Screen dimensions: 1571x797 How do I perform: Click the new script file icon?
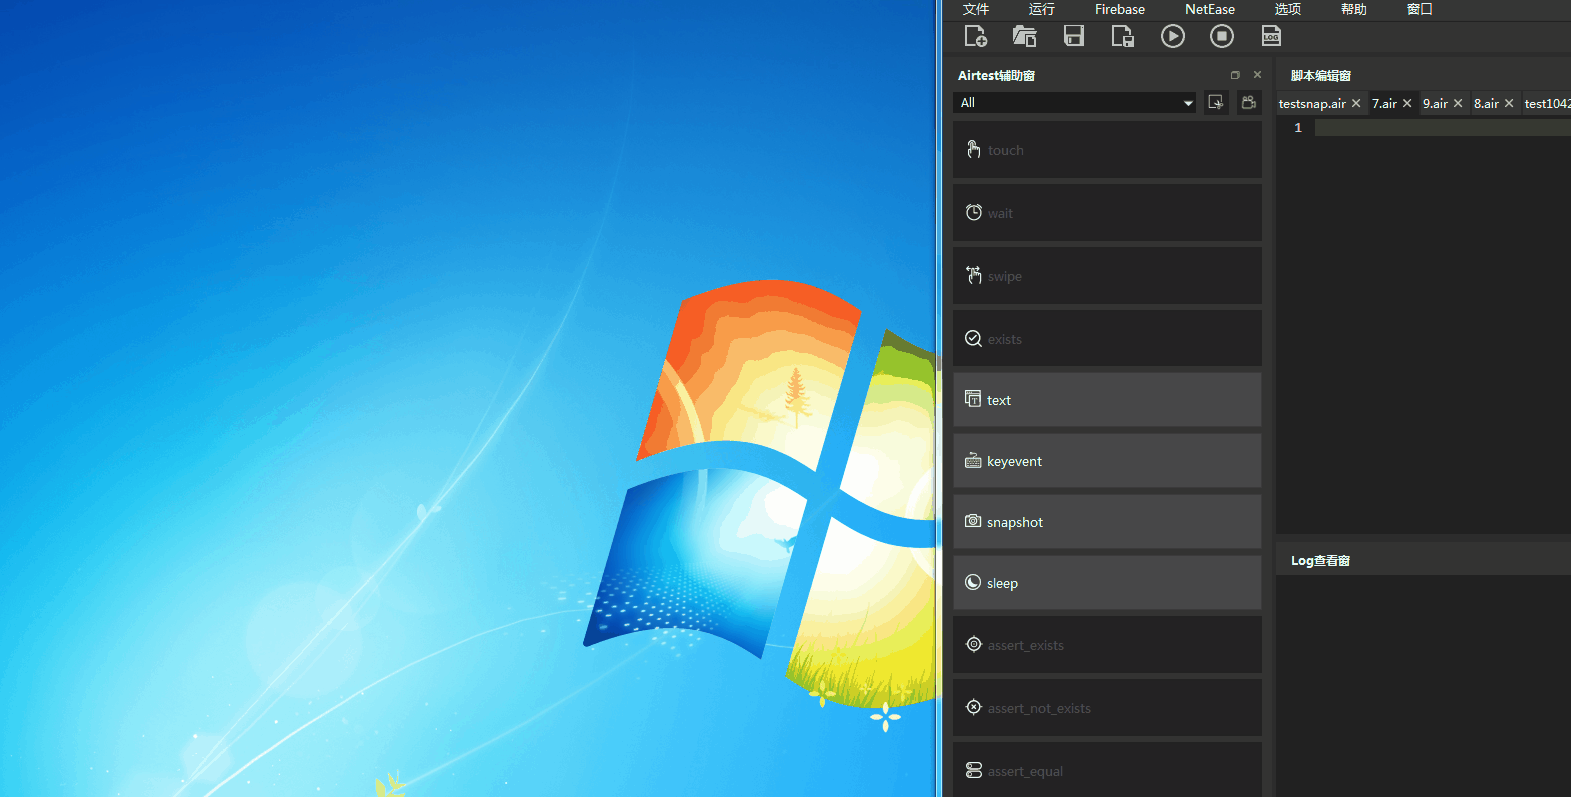[x=975, y=36]
